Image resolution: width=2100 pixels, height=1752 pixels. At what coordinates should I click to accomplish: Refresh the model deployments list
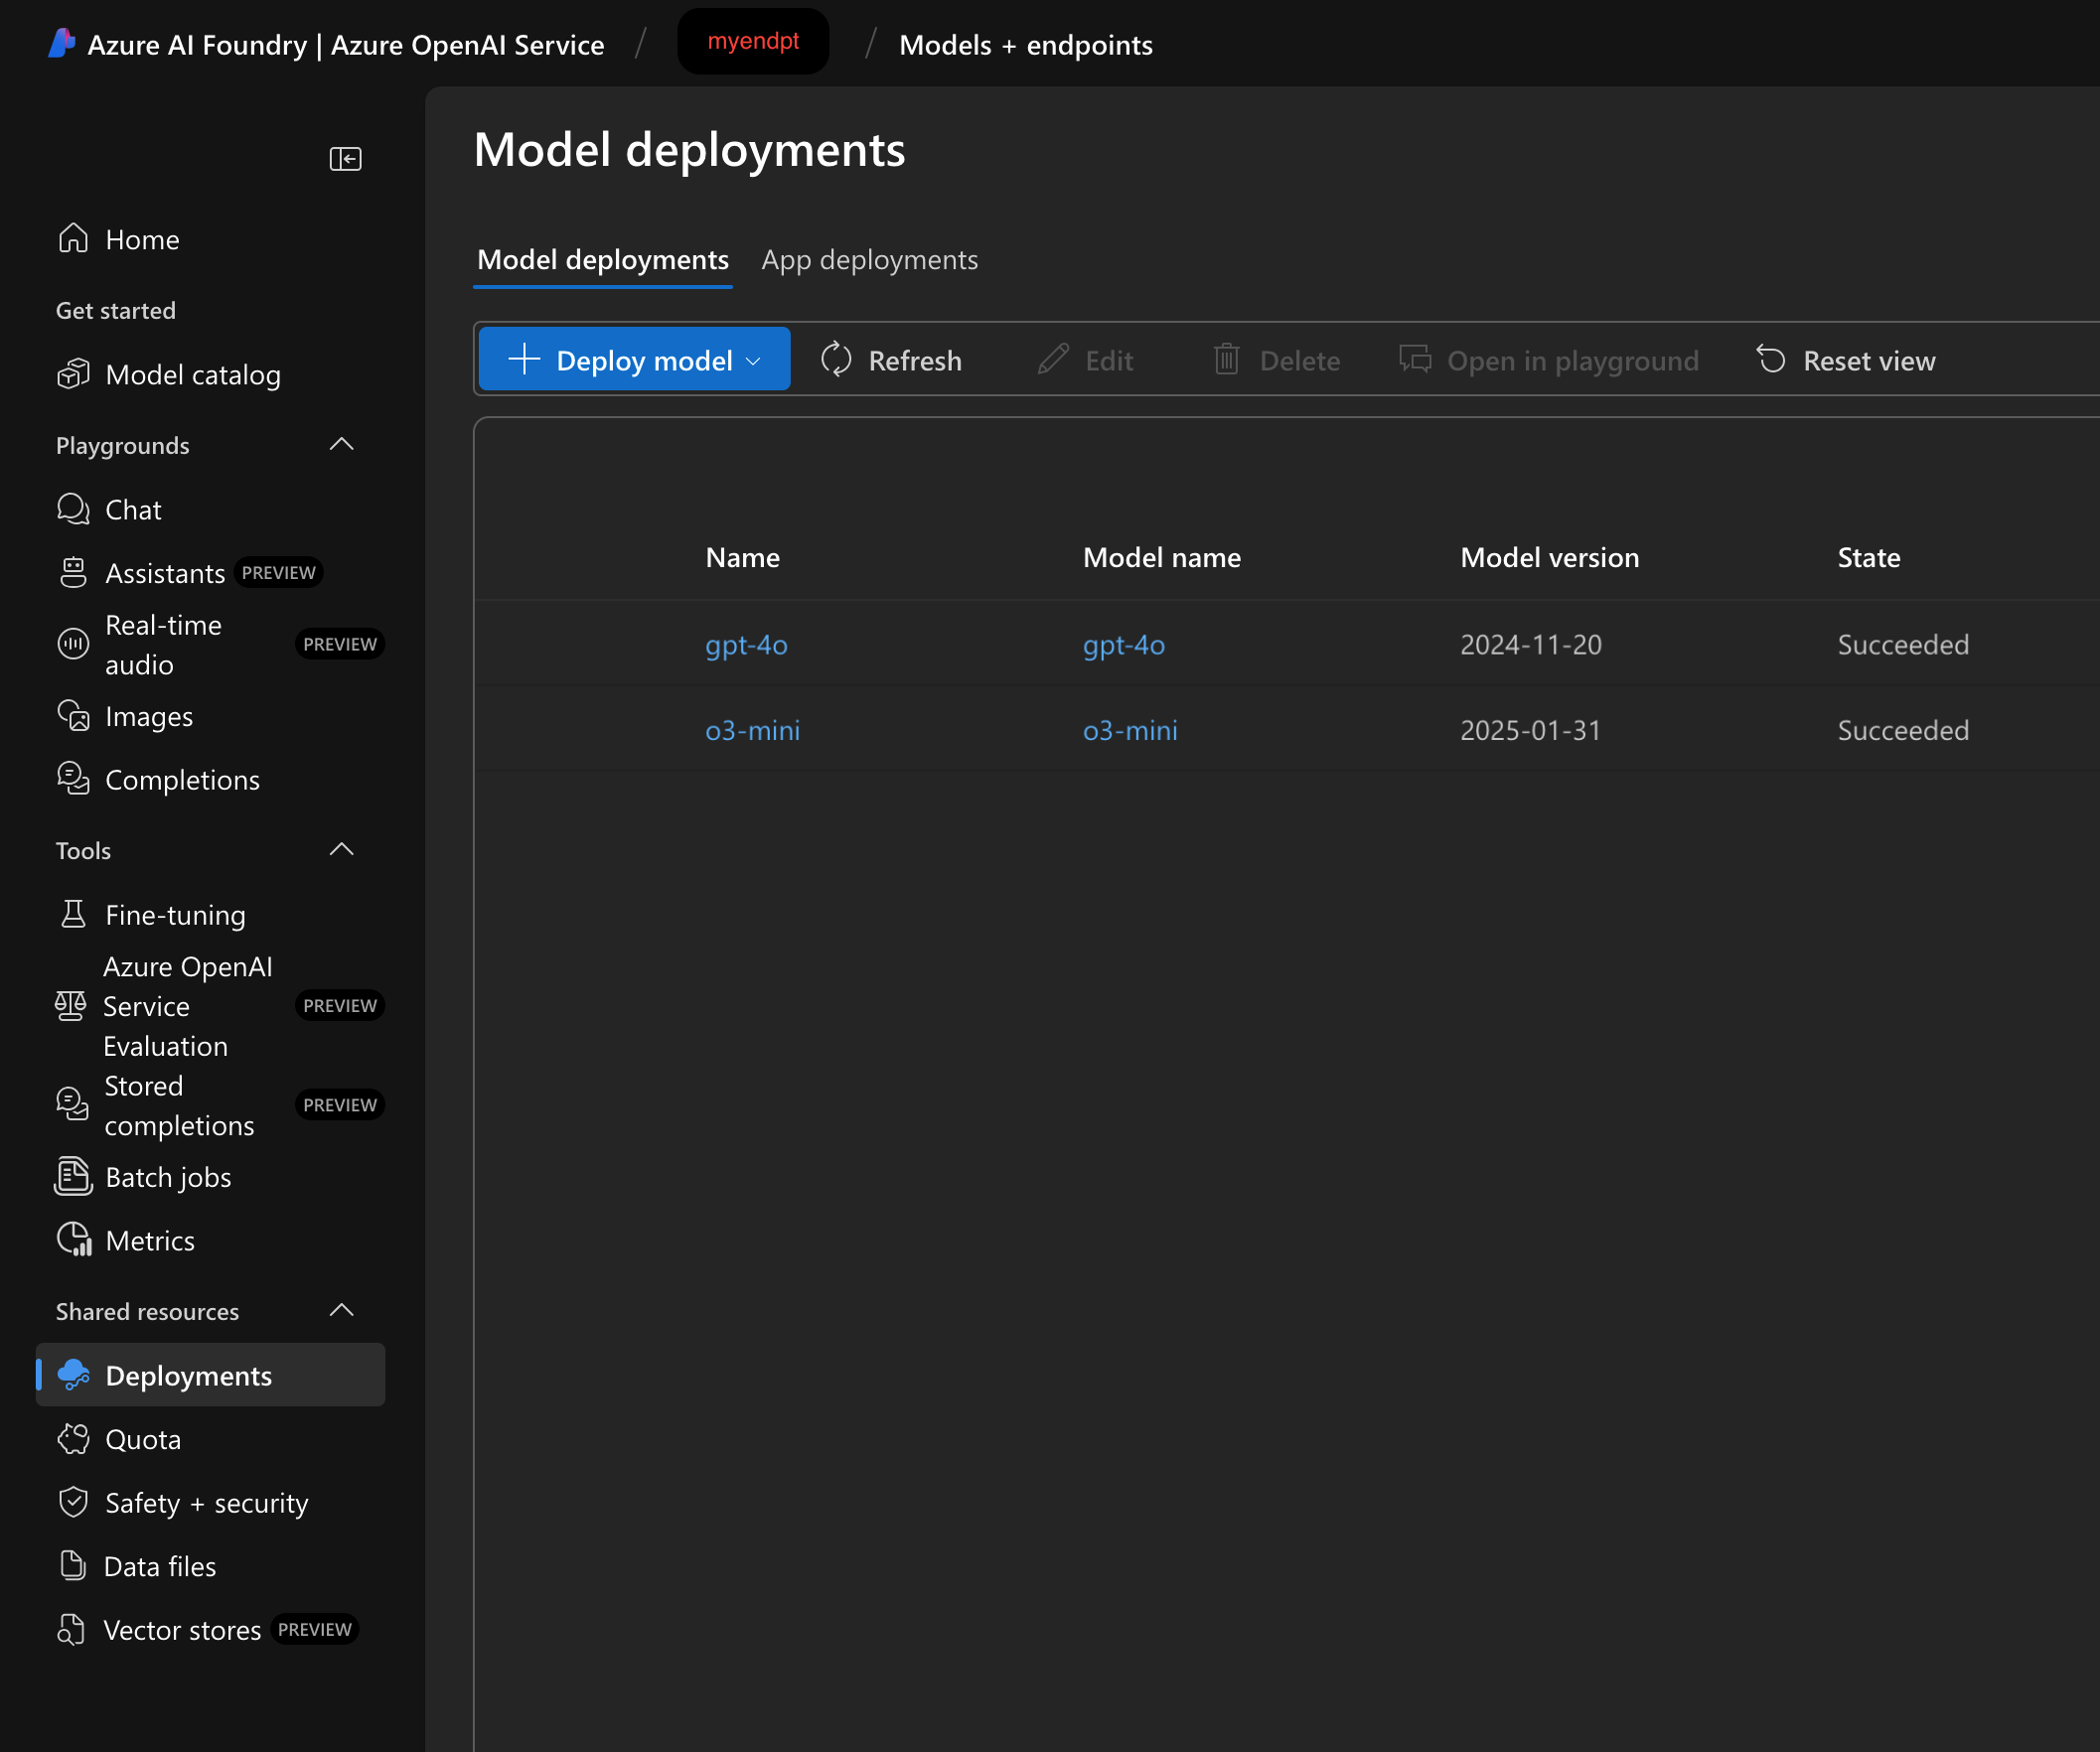click(890, 360)
